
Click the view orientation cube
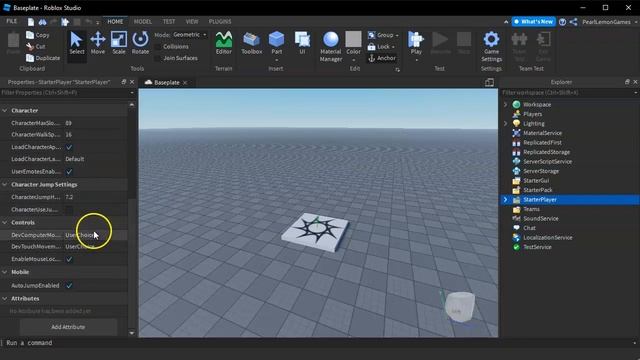click(460, 307)
